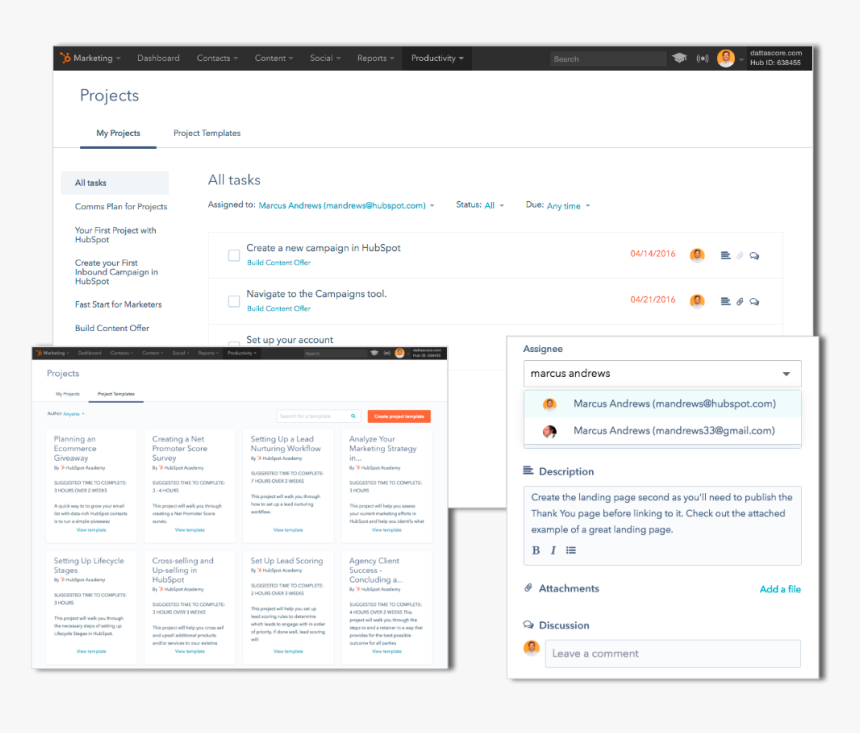The width and height of the screenshot is (860, 733).
Task: View template for Set Up Lead Scoring
Action: pos(288,651)
